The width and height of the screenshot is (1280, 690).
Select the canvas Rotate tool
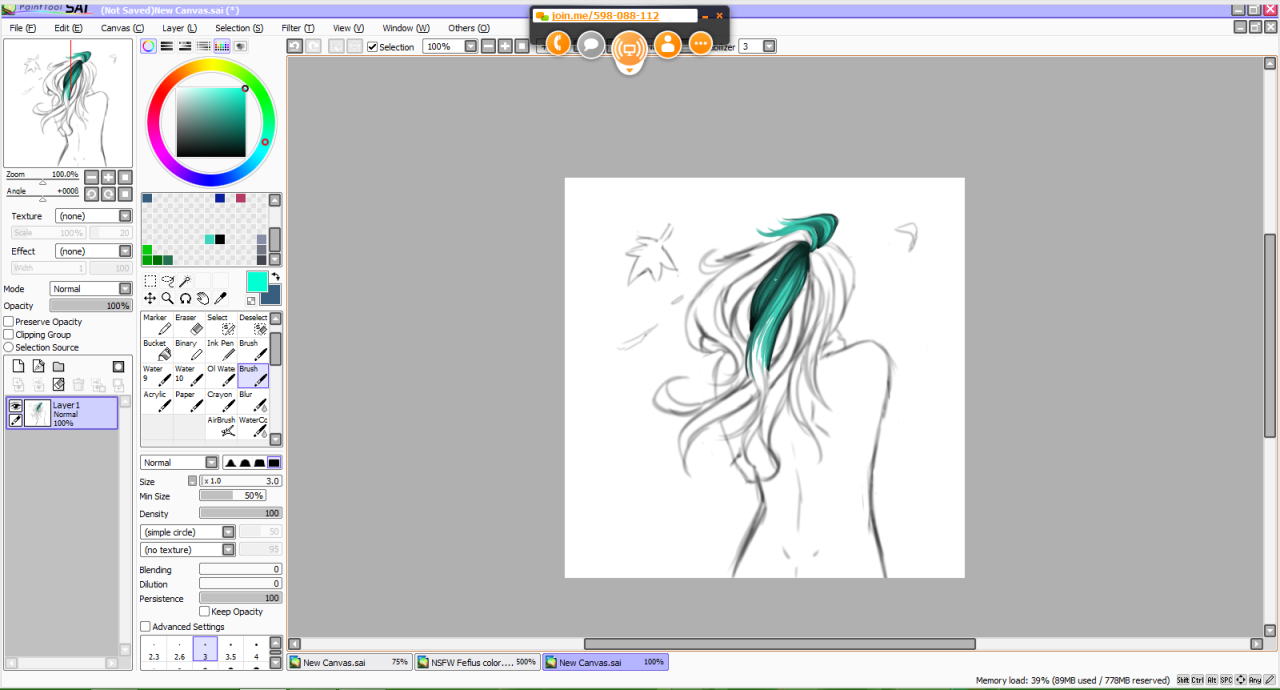click(185, 298)
